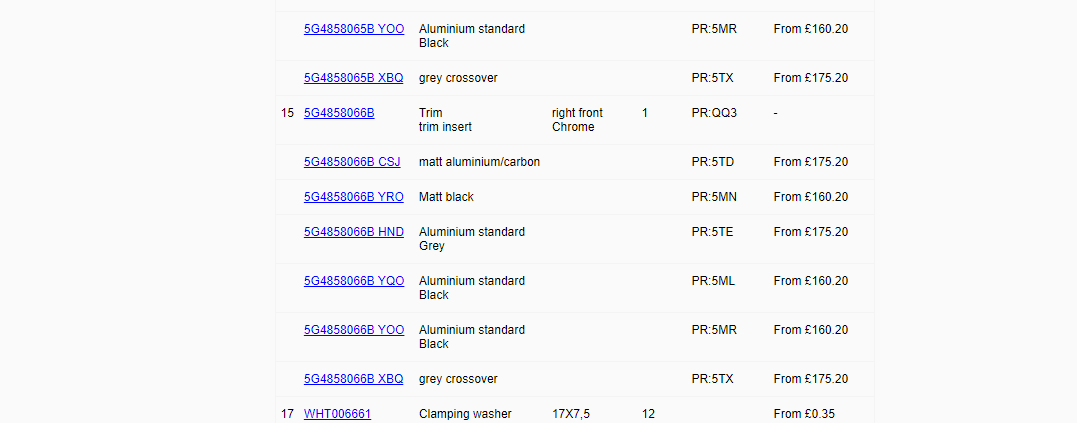Click the PR:5TE code cell

[712, 232]
